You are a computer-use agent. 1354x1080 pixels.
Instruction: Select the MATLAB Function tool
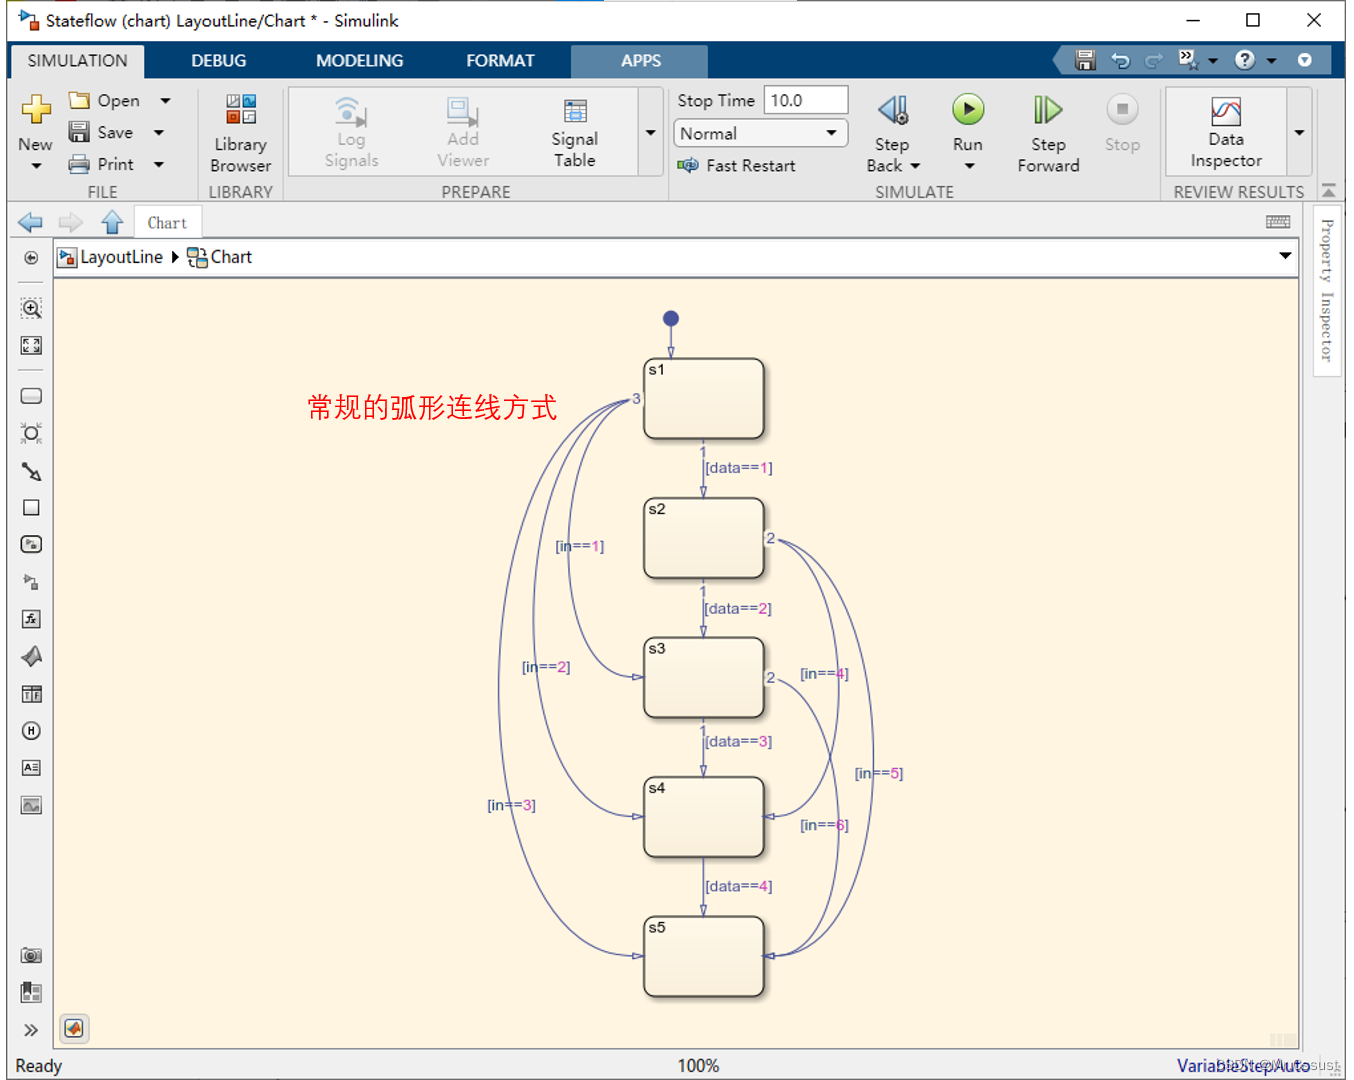pyautogui.click(x=31, y=618)
